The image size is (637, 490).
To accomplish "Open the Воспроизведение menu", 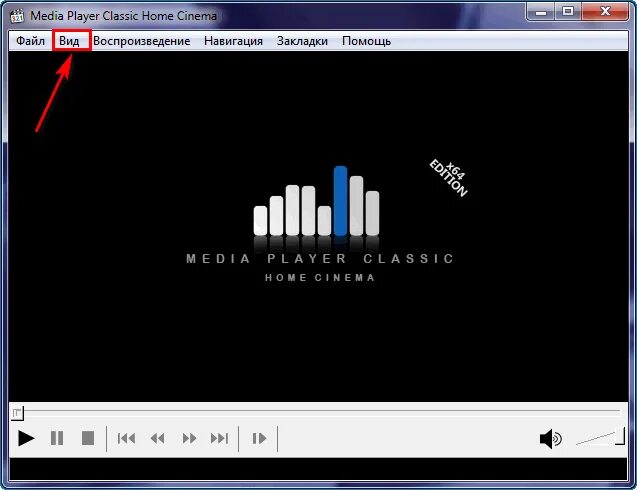I will [x=142, y=41].
